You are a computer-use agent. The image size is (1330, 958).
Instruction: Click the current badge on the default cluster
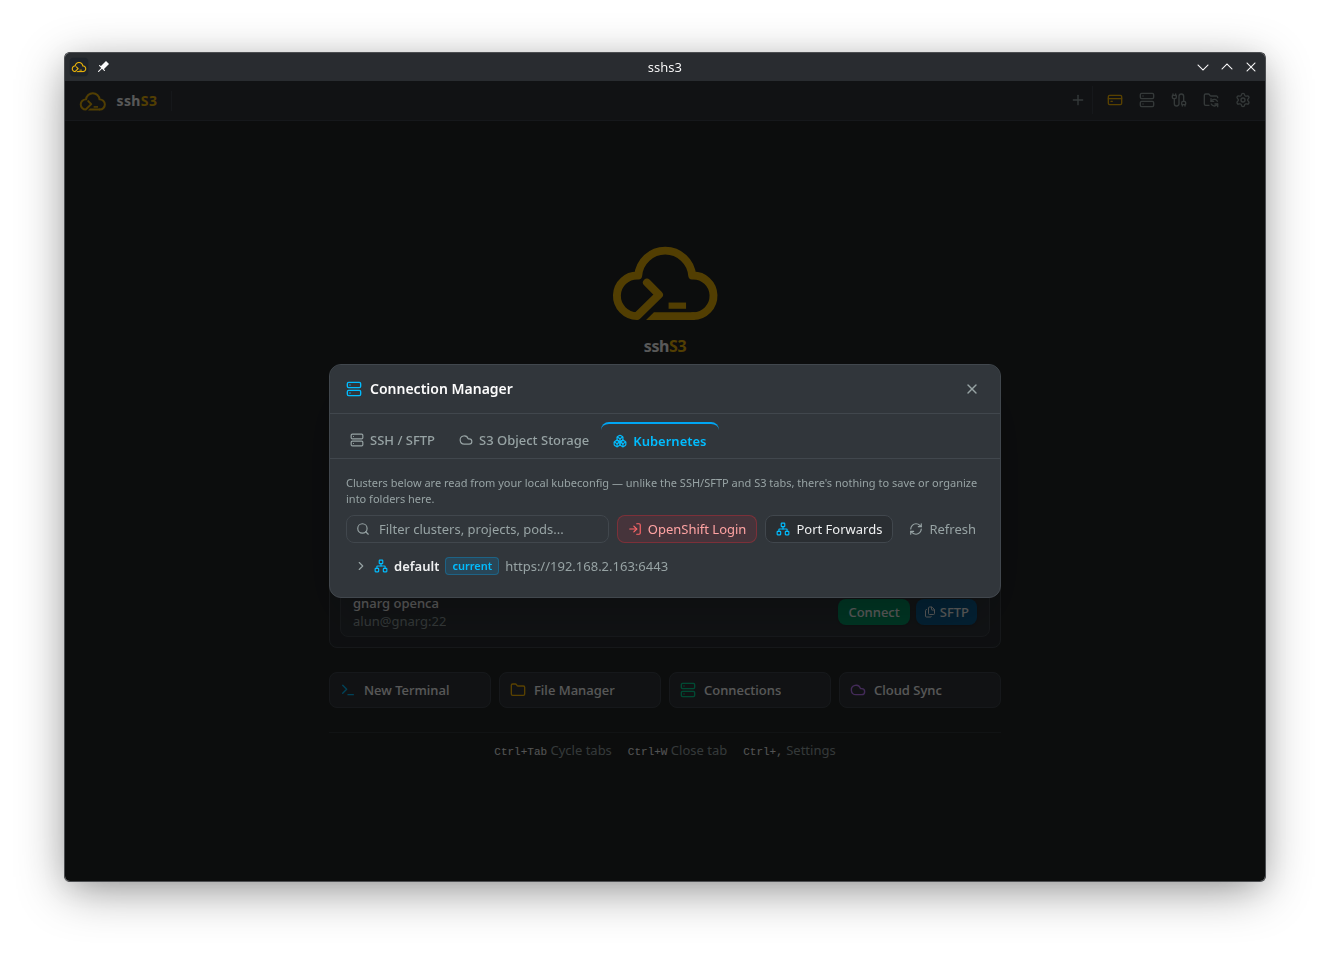pos(472,566)
